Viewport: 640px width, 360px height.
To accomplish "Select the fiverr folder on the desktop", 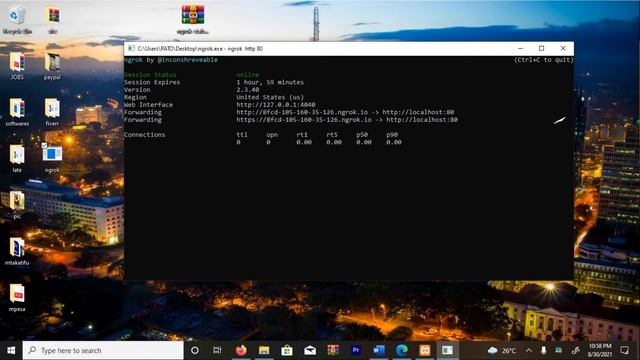I will tap(52, 112).
